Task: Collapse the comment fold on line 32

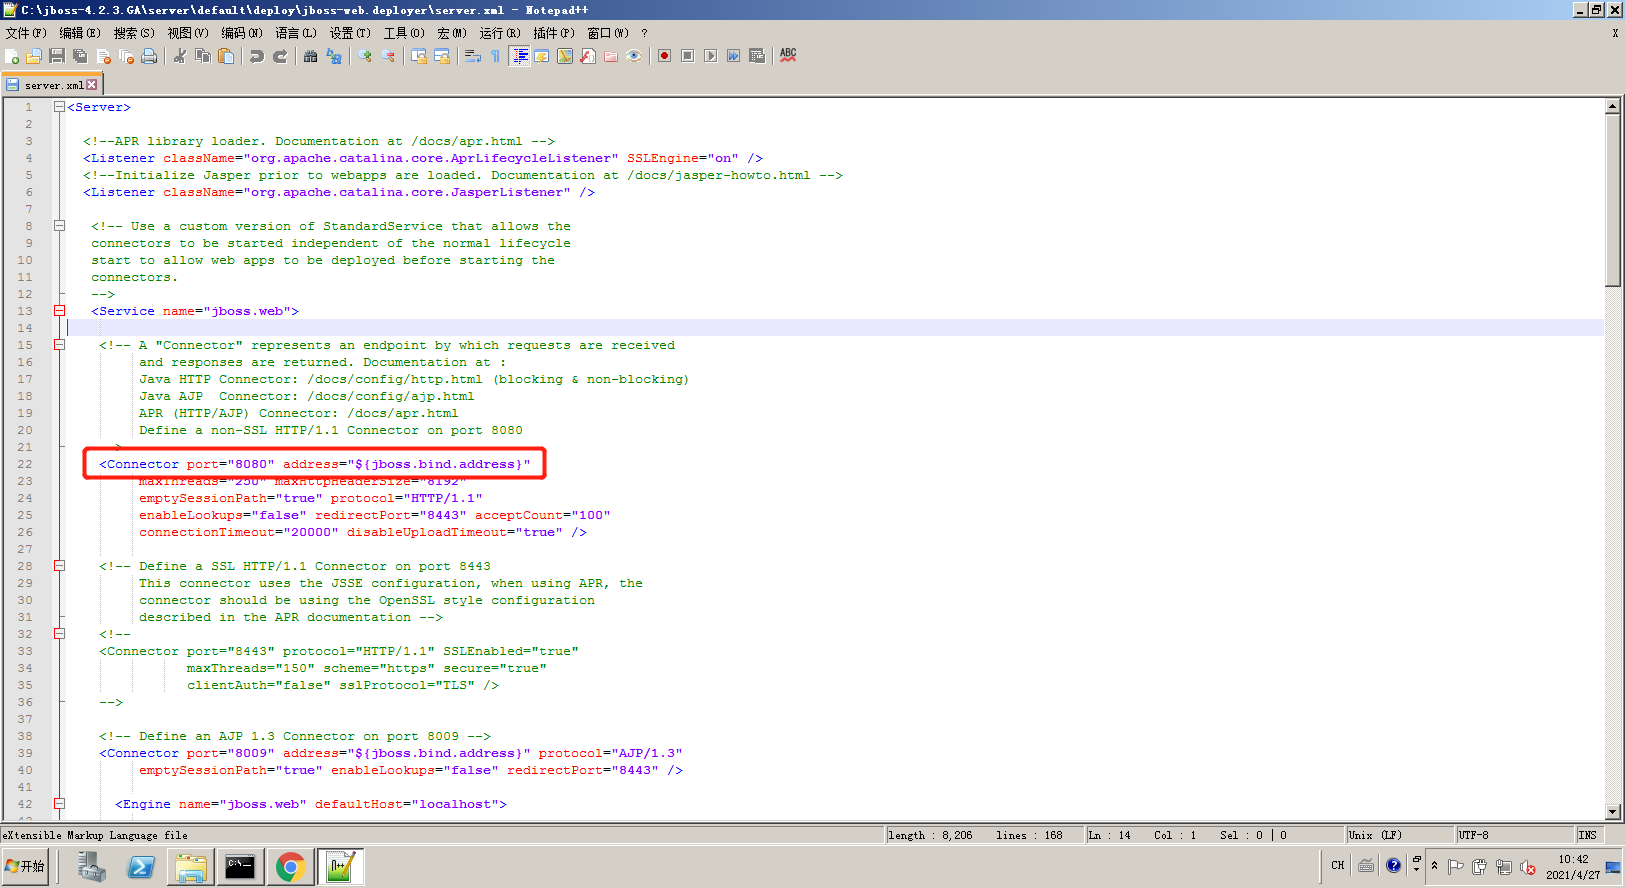Action: click(59, 634)
